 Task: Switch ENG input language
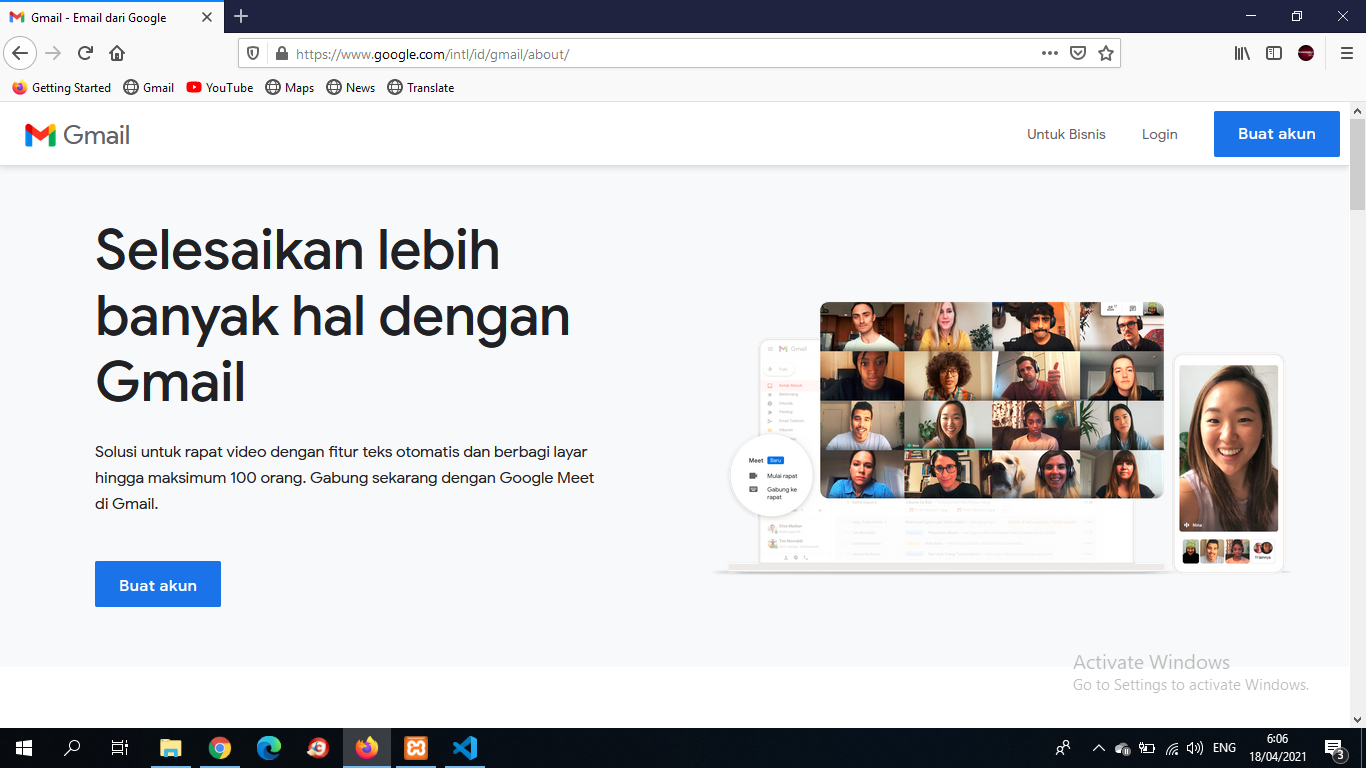click(1224, 748)
